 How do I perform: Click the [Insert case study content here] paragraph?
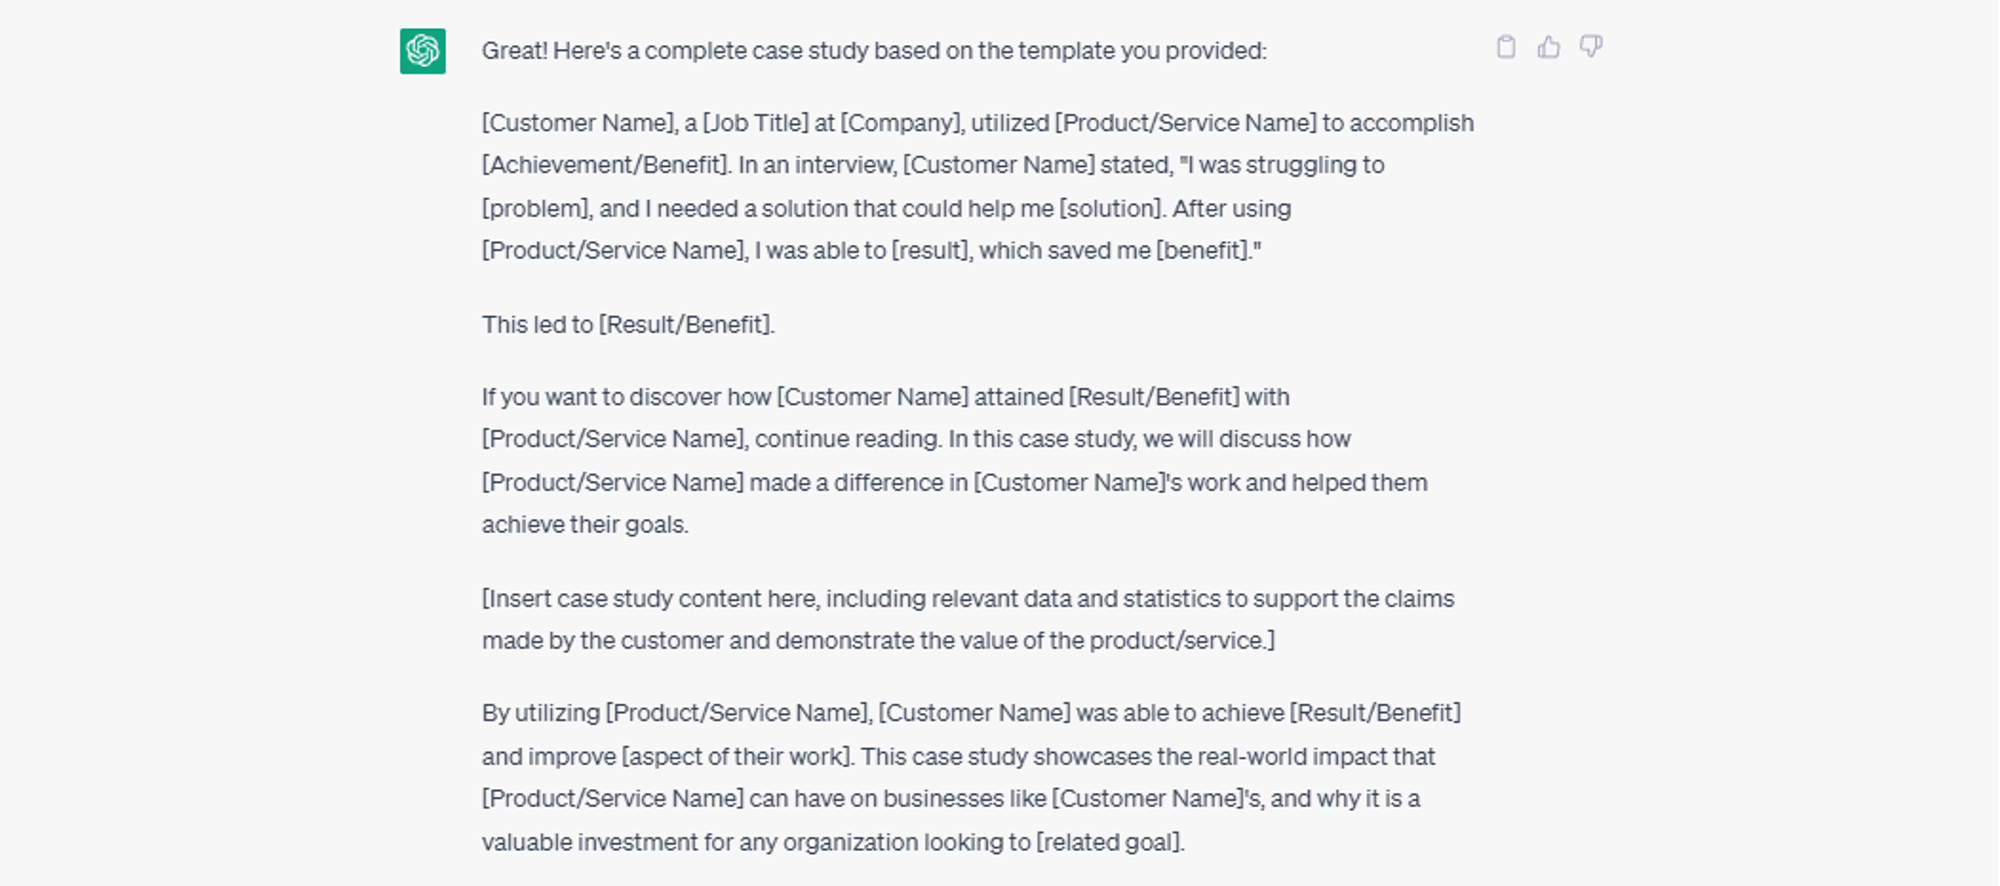(x=968, y=619)
